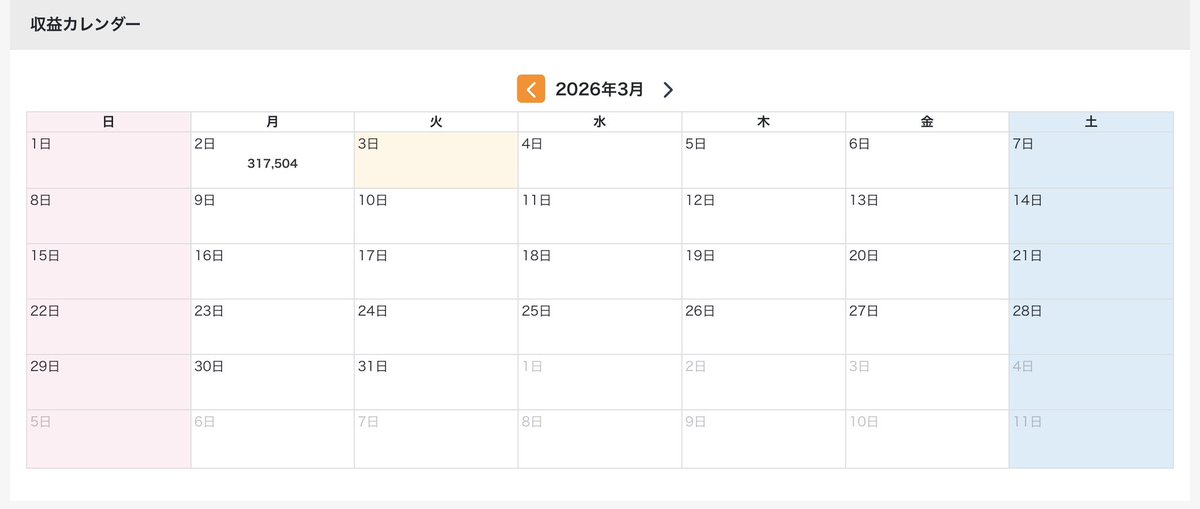1200x509 pixels.
Task: Pick the greyed-out 11日 cell under 土
Action: [1091, 439]
